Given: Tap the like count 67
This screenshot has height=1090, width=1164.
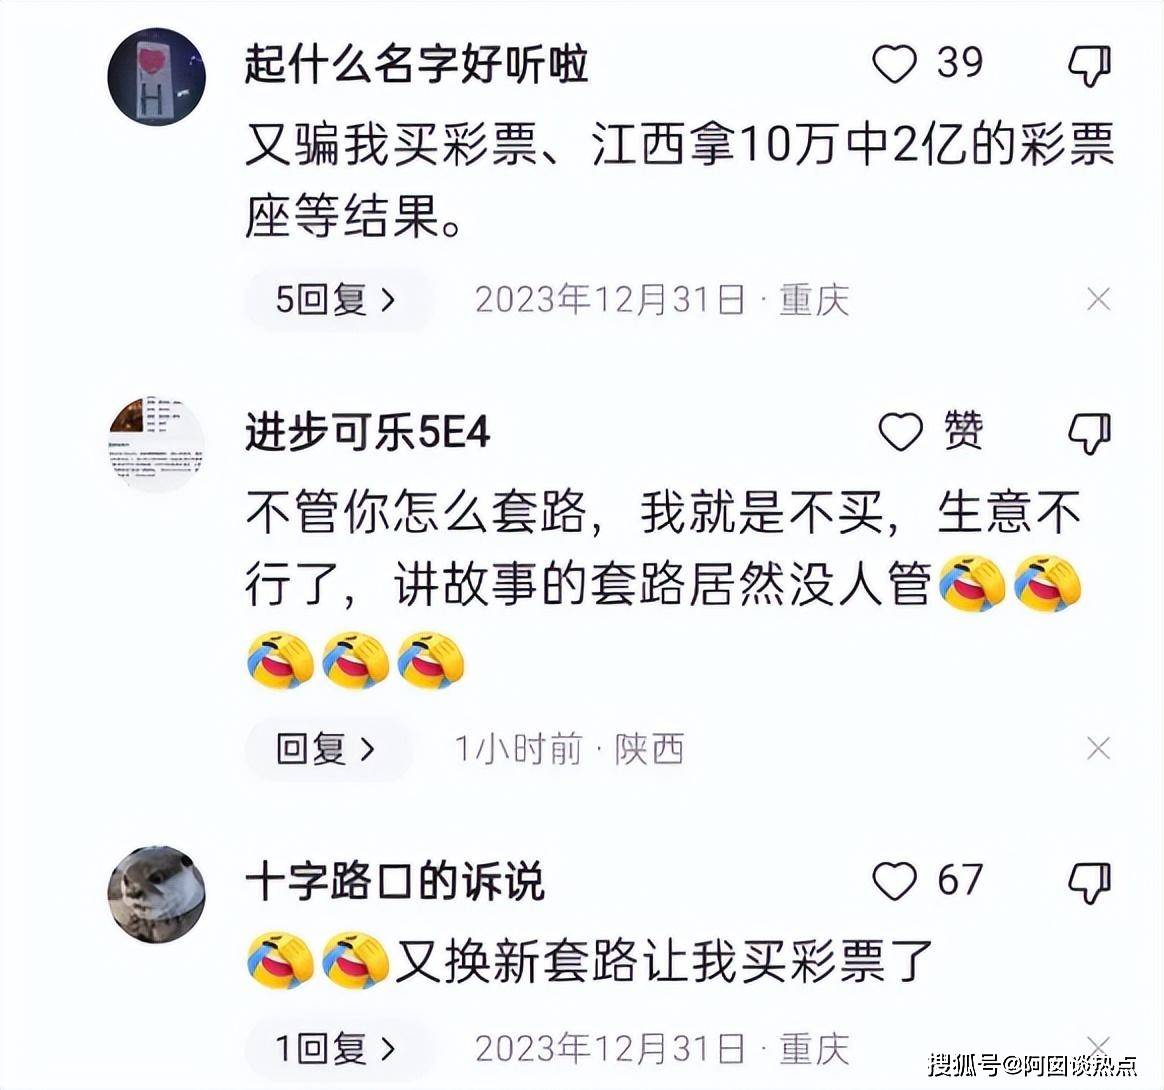Looking at the screenshot, I should pos(960,881).
